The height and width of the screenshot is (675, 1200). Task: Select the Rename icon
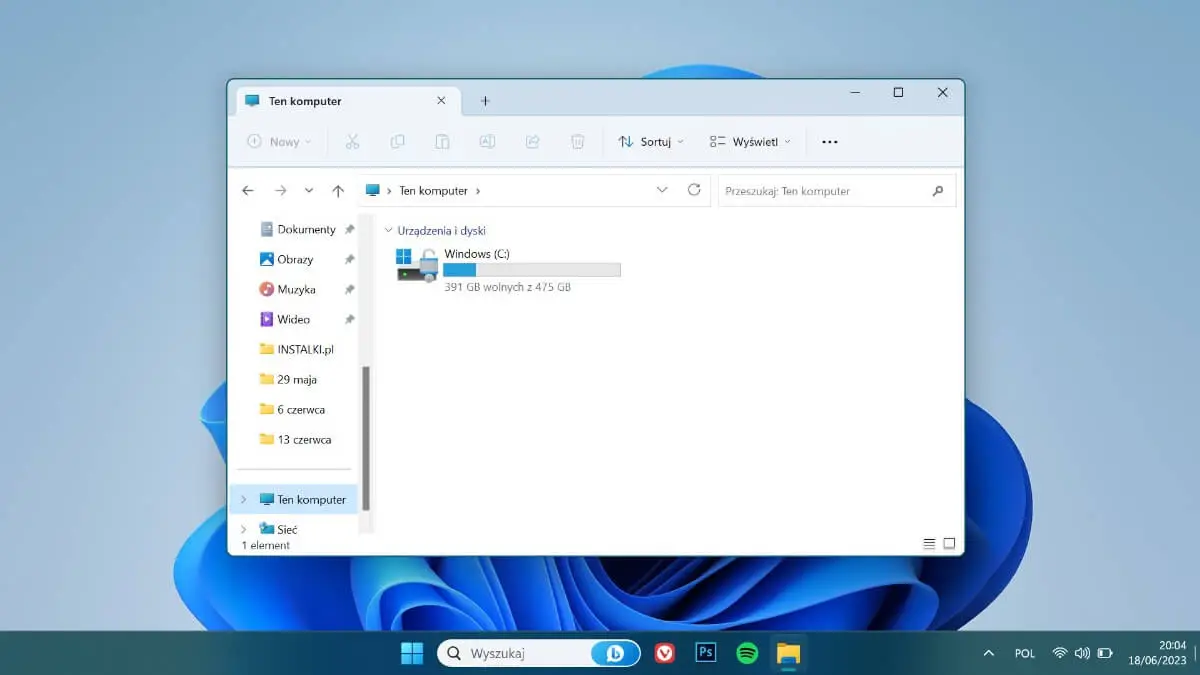point(487,141)
